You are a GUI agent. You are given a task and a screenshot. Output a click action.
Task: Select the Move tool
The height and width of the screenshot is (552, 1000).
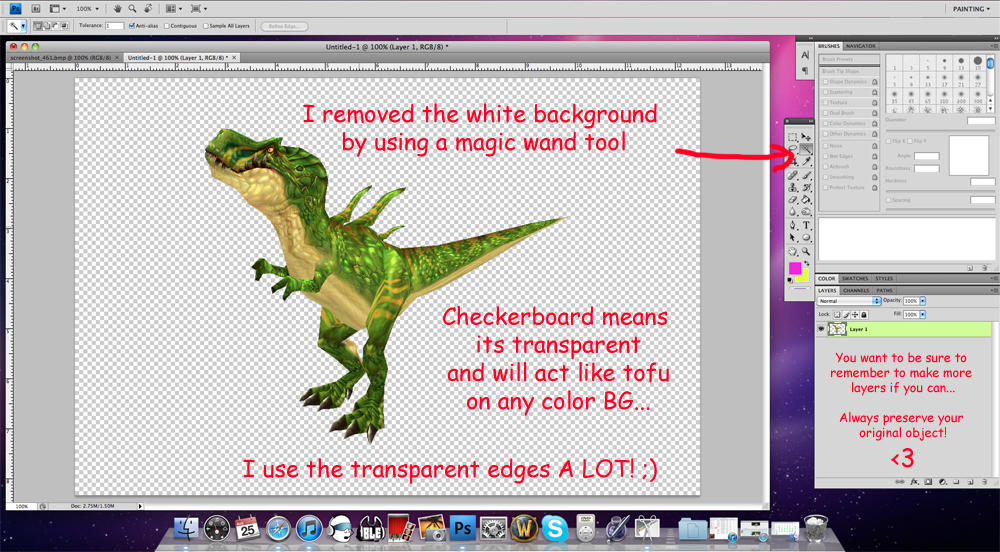pyautogui.click(x=806, y=136)
